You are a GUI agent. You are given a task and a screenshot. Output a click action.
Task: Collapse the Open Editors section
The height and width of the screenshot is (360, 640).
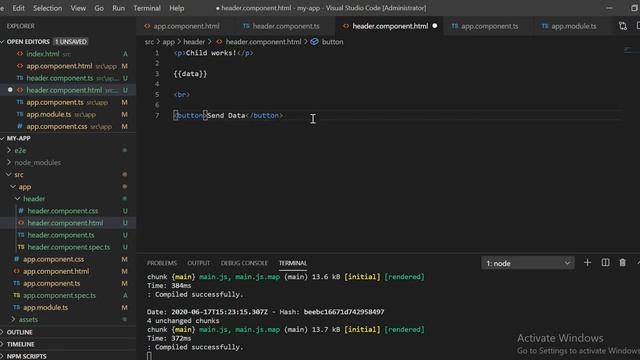[28, 42]
